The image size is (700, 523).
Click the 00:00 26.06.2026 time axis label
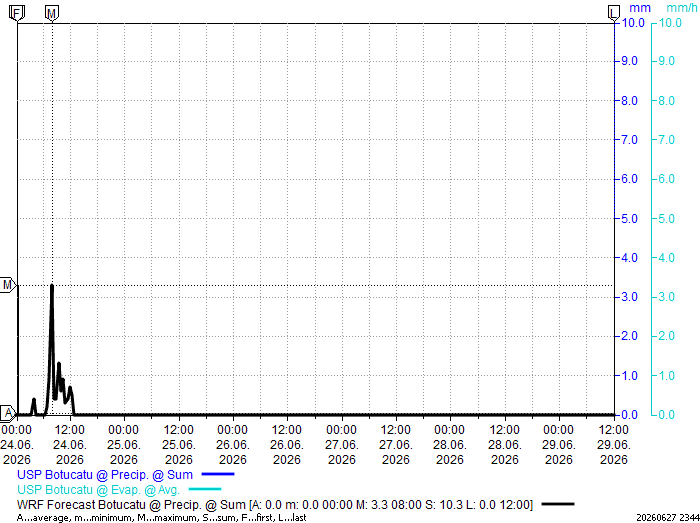(233, 444)
